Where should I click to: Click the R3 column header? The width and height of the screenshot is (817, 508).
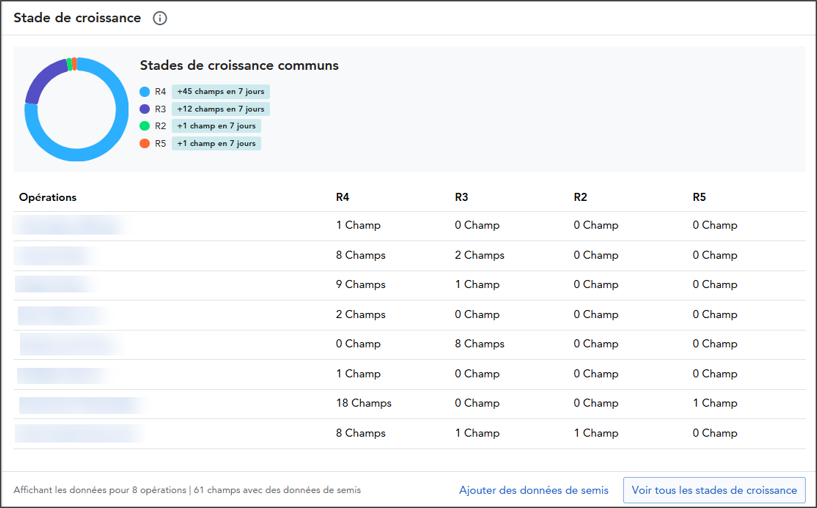tap(461, 197)
